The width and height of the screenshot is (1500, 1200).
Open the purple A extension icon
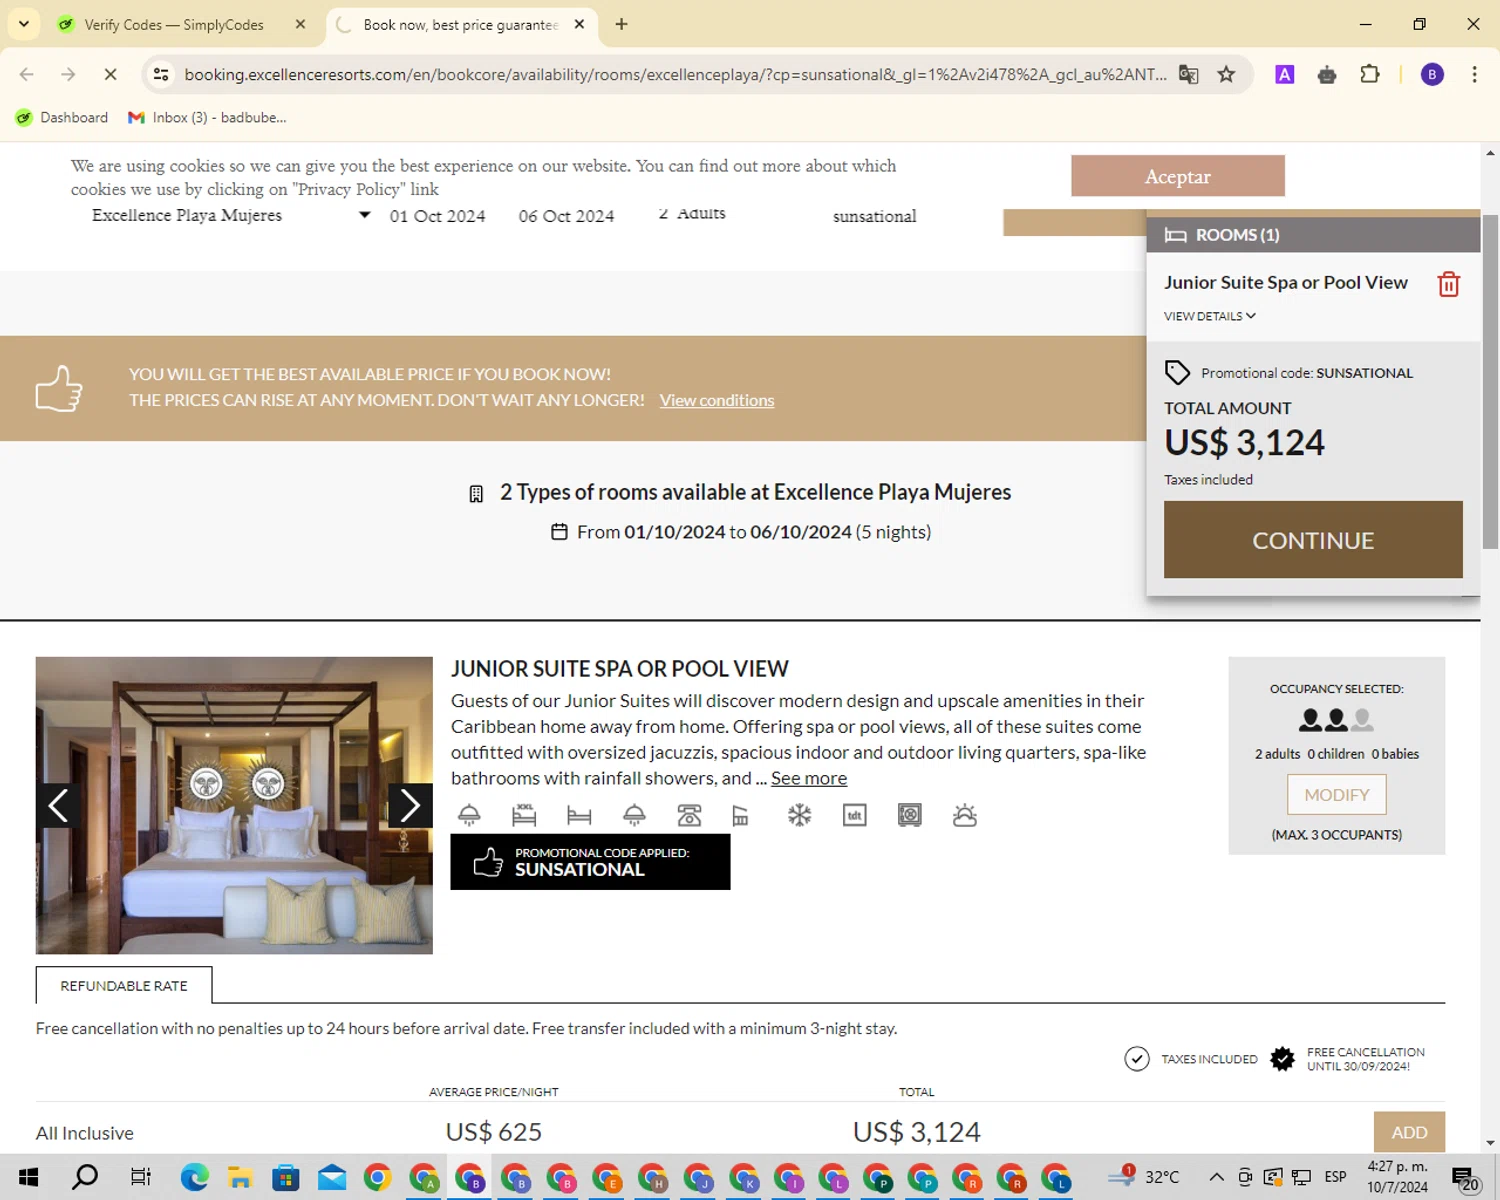[x=1285, y=74]
